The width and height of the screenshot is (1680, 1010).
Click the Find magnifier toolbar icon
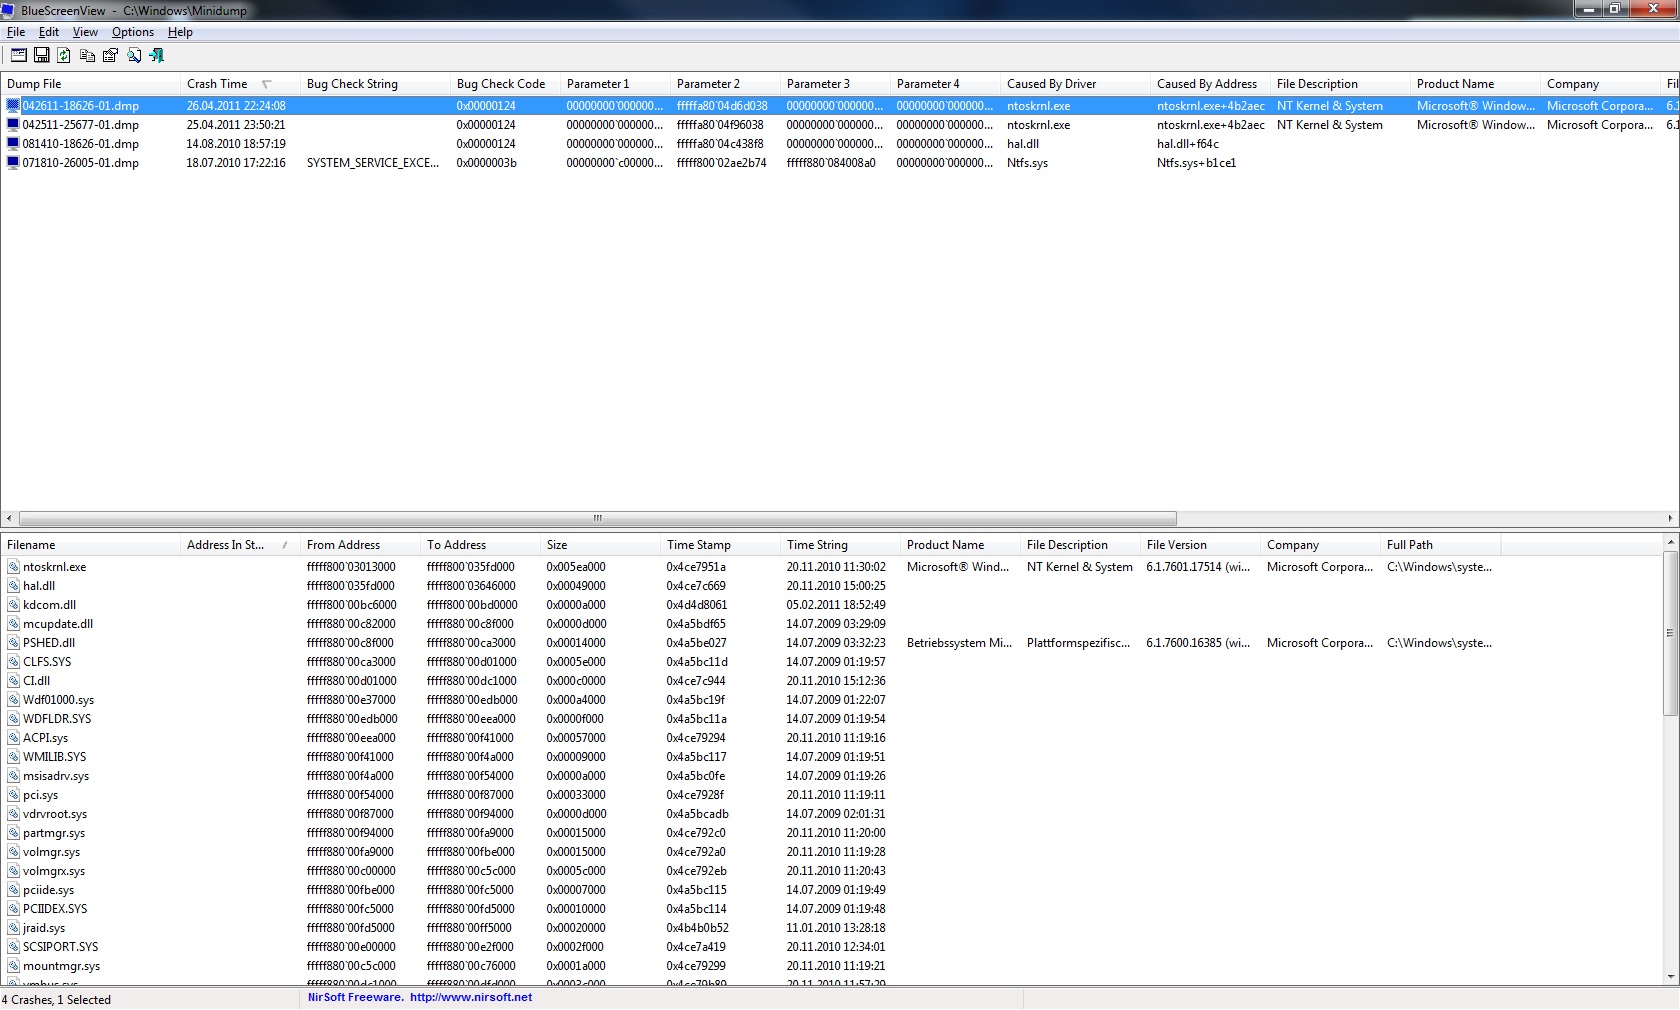pos(133,56)
